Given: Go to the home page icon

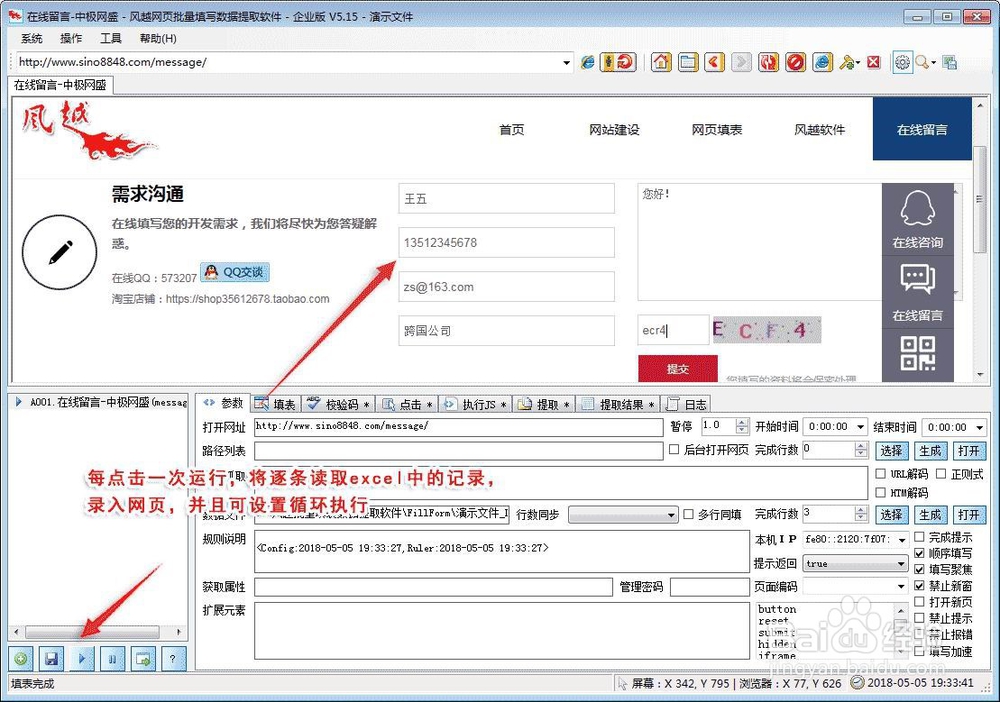Looking at the screenshot, I should (661, 62).
